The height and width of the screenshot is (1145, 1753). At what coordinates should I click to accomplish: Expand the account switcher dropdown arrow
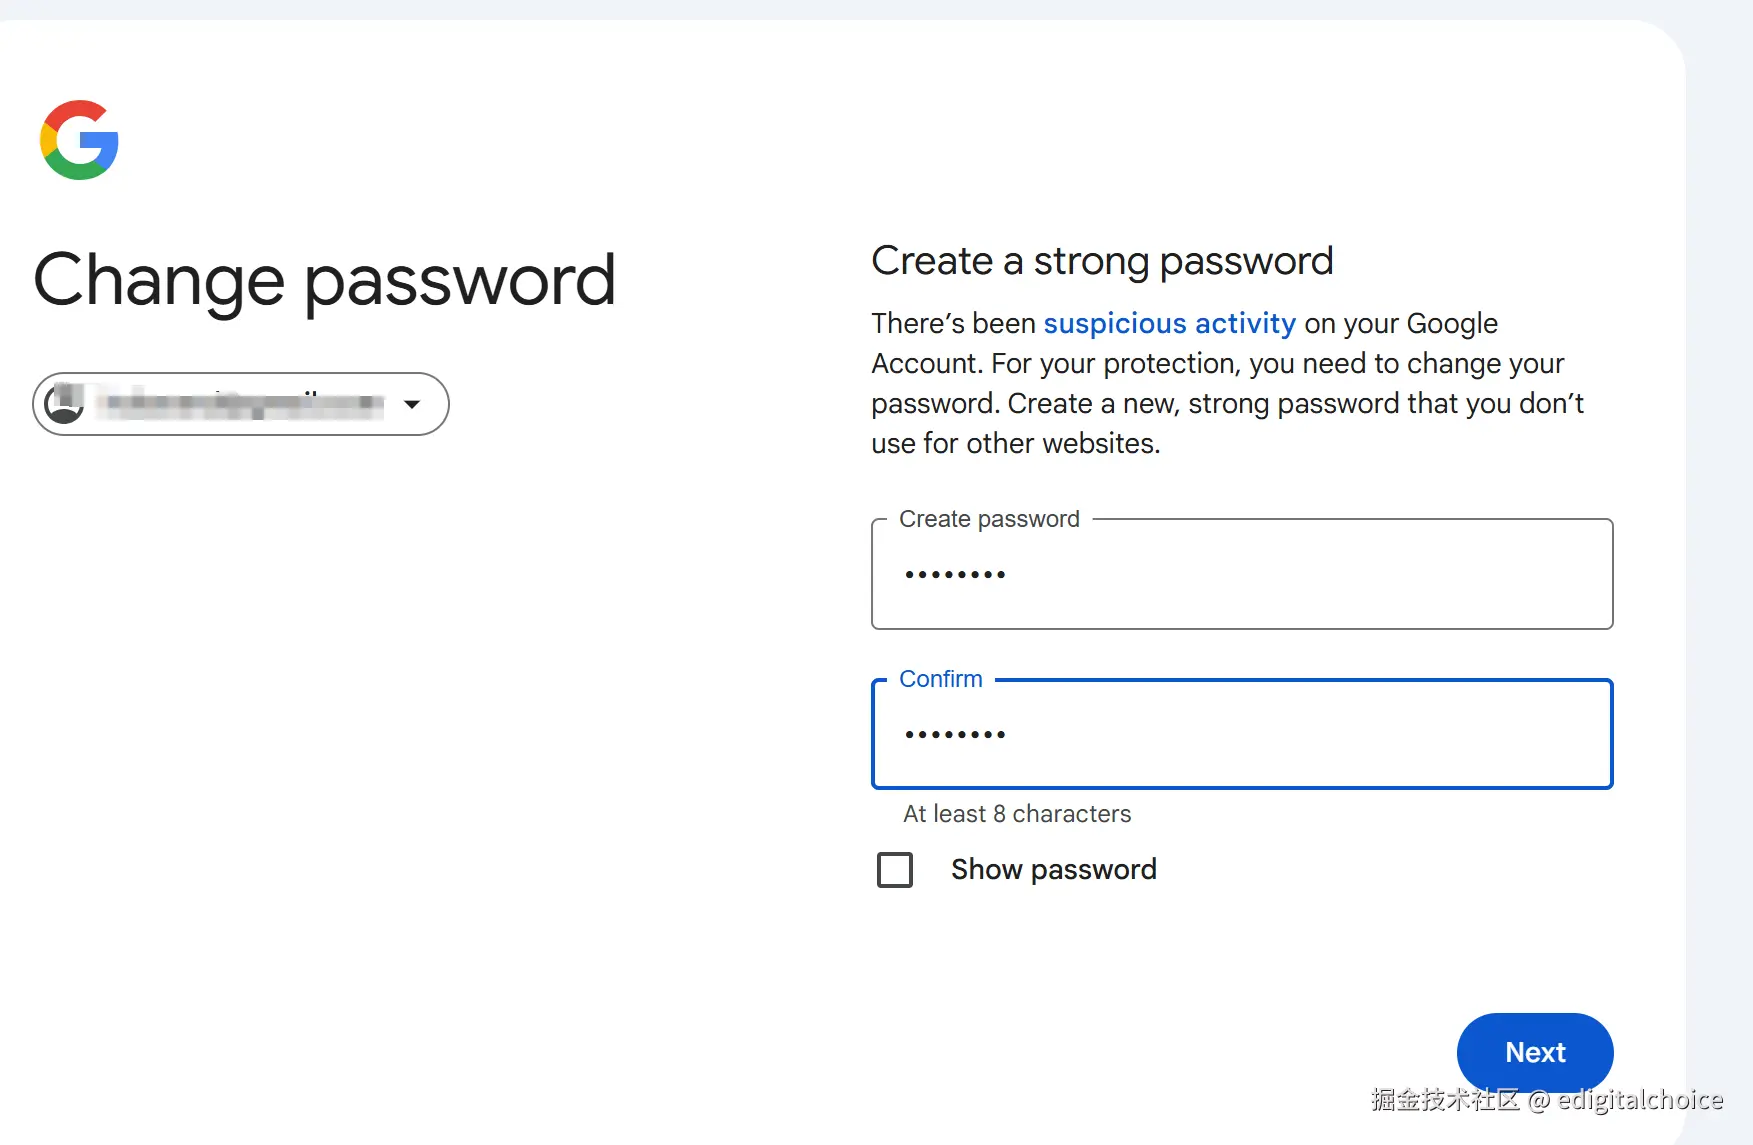(411, 404)
